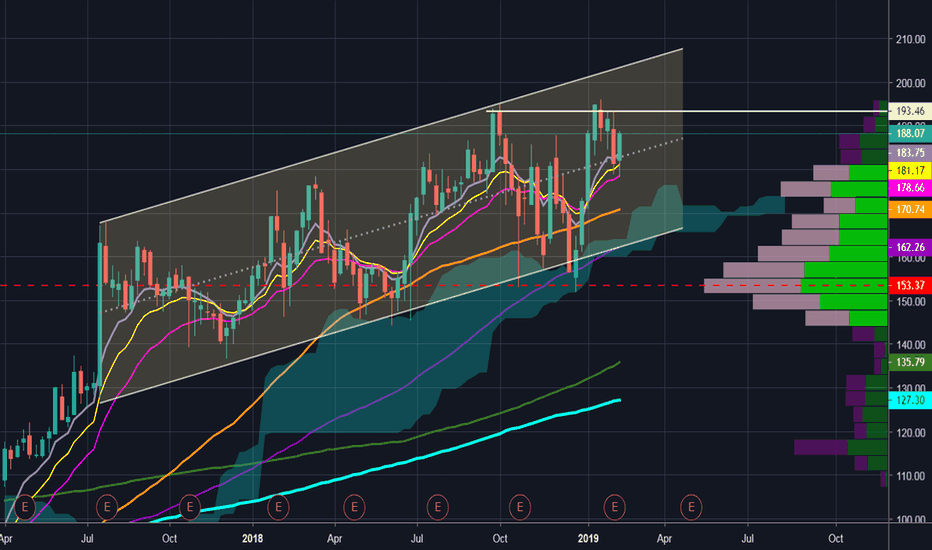Click the longest volume profile bar at 153.37
The height and width of the screenshot is (550, 932).
[x=795, y=286]
